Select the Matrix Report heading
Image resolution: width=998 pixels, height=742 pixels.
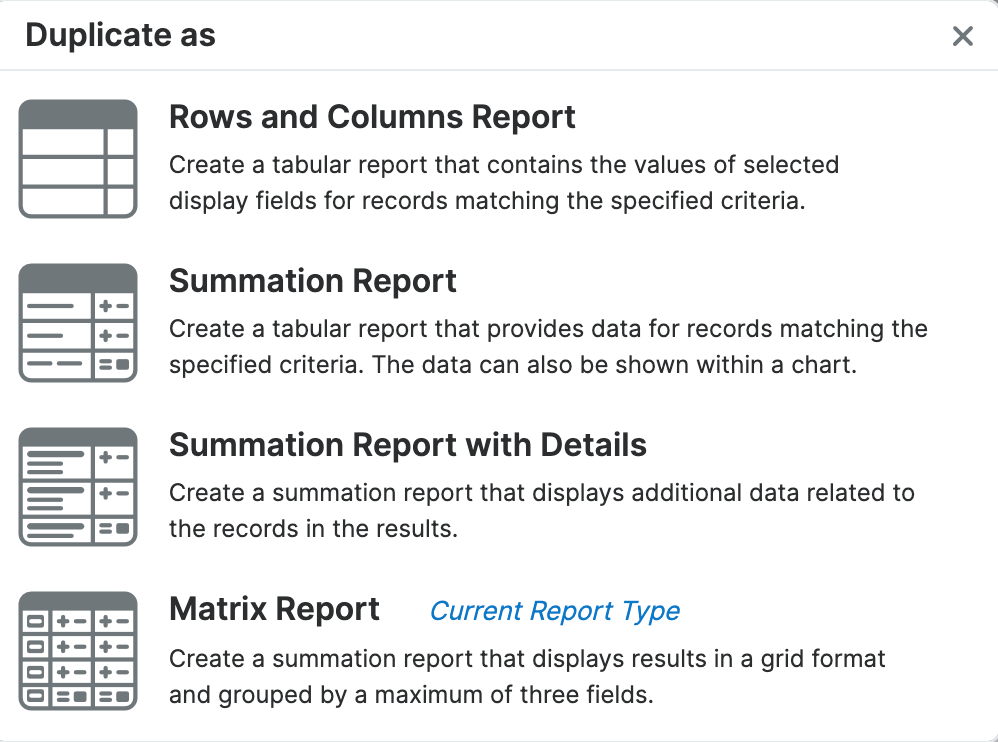(274, 609)
